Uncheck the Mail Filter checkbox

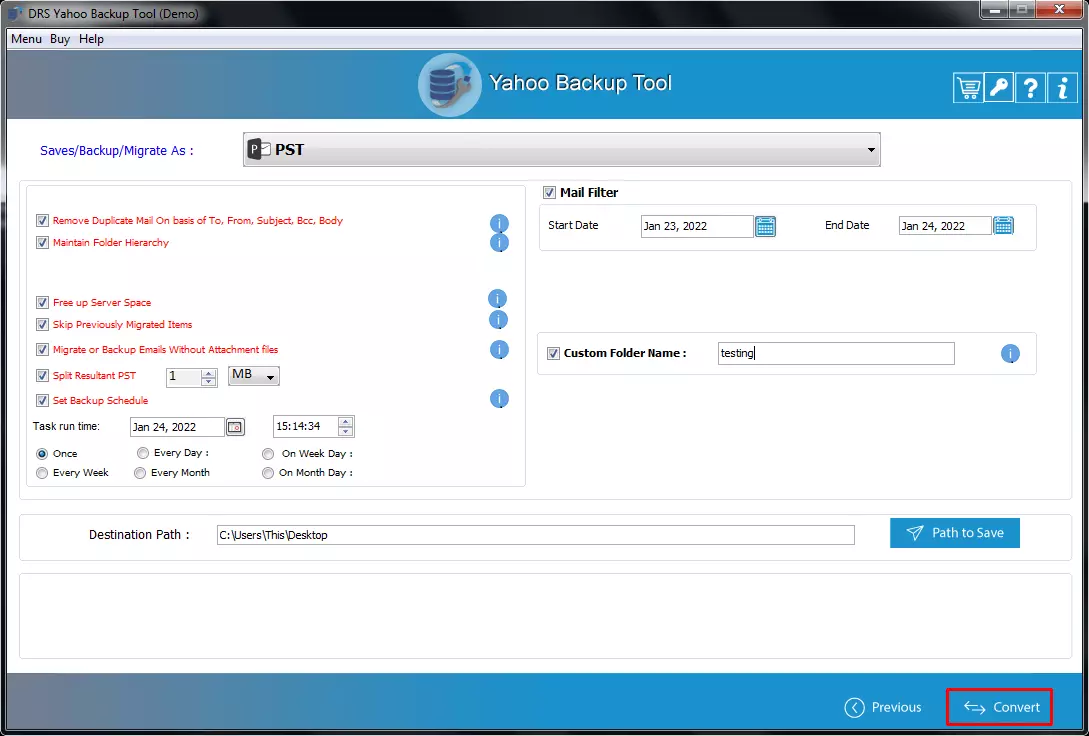point(549,193)
